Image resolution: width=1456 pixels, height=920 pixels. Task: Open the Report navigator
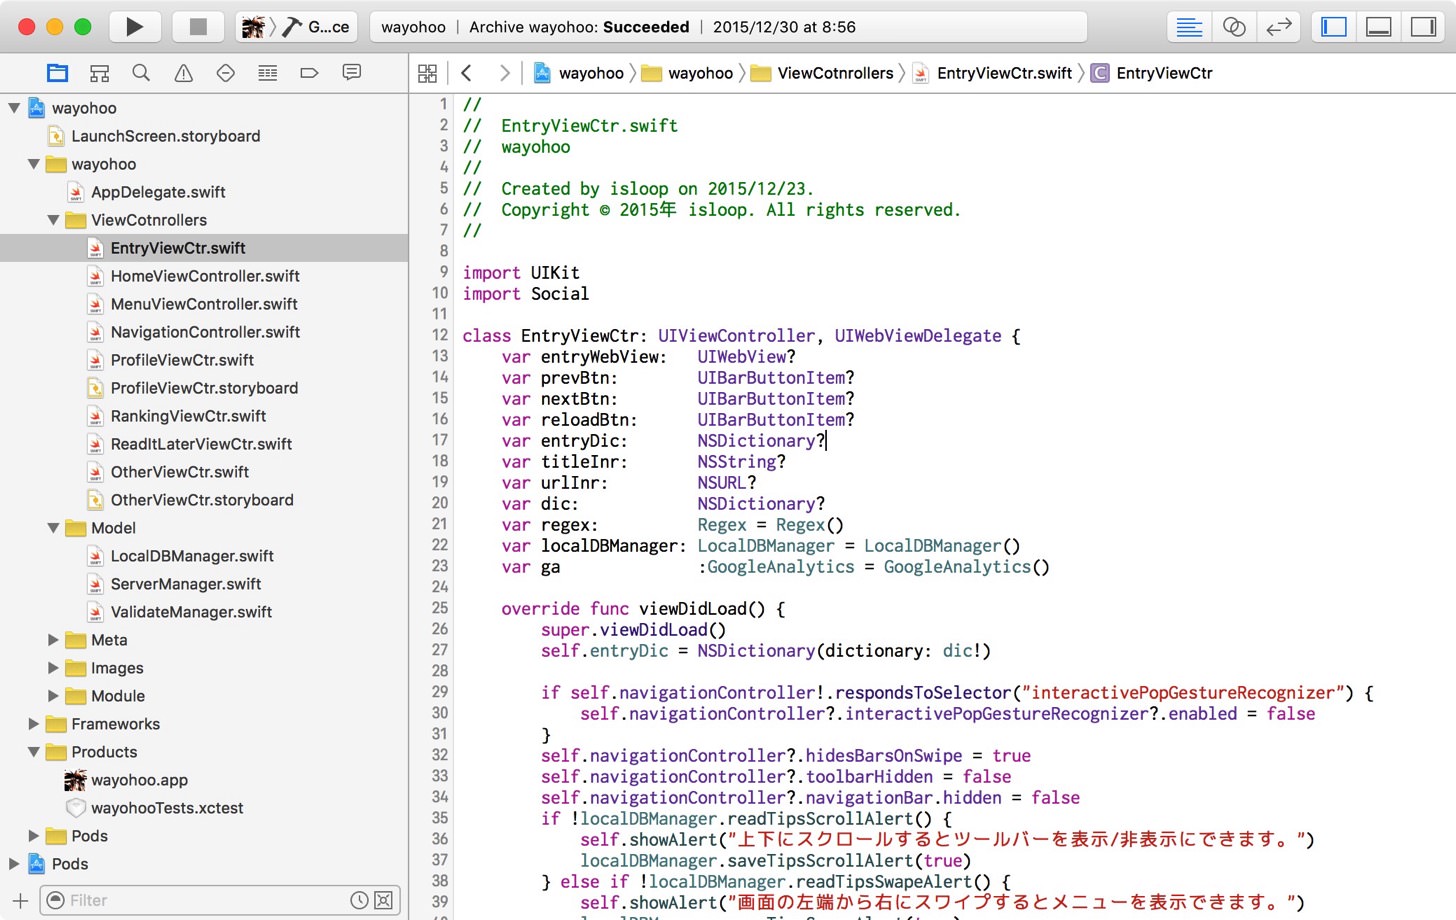coord(351,73)
